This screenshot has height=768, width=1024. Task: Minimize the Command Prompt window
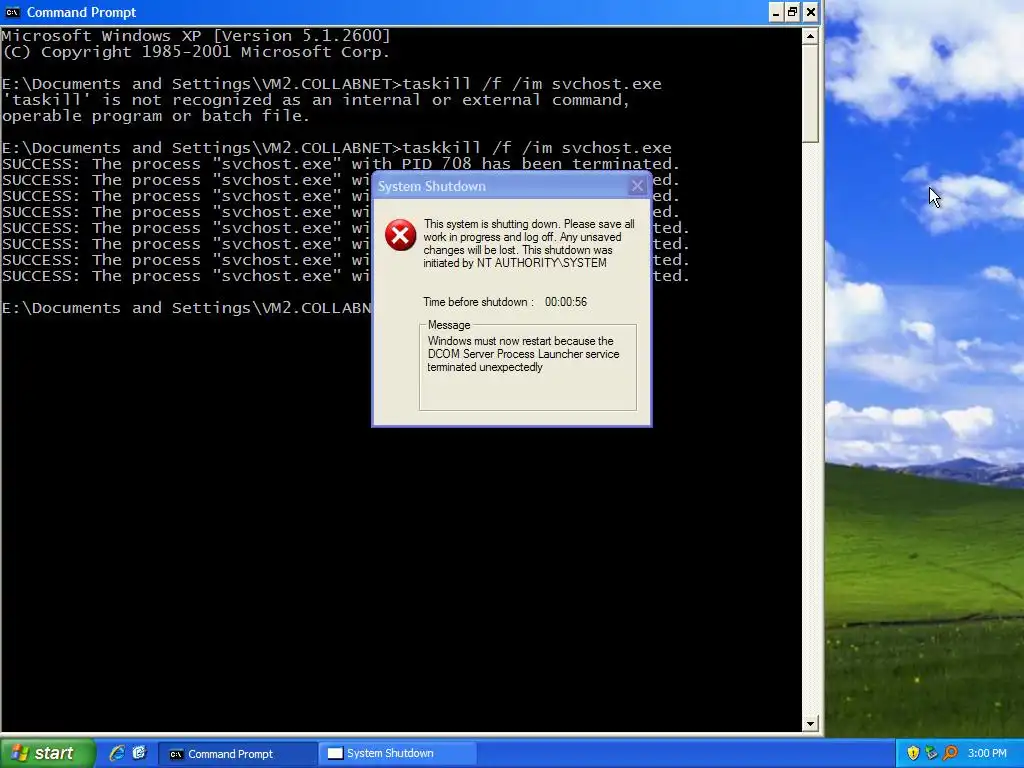775,12
